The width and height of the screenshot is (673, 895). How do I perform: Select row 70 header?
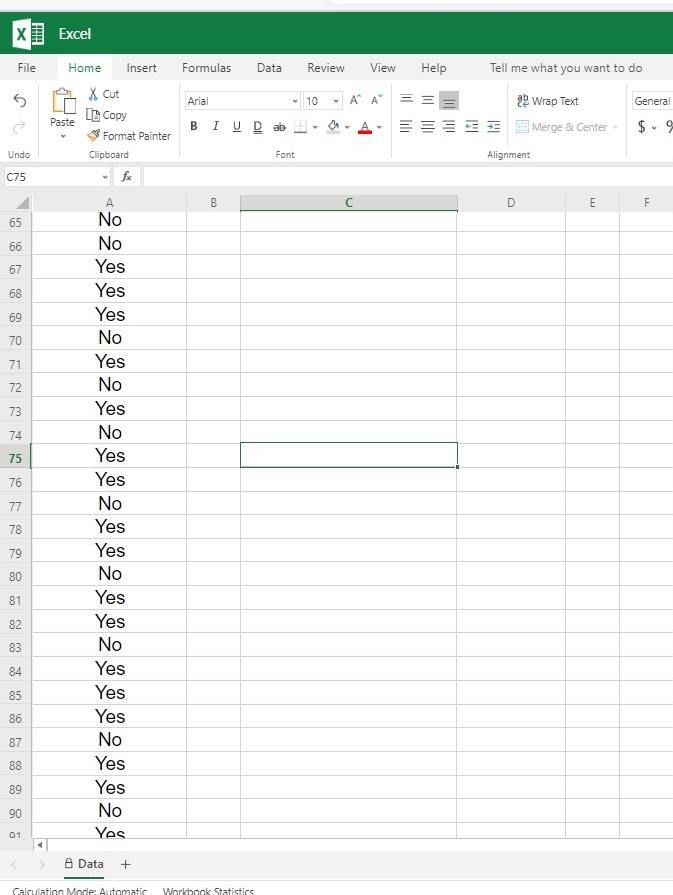[x=15, y=341]
